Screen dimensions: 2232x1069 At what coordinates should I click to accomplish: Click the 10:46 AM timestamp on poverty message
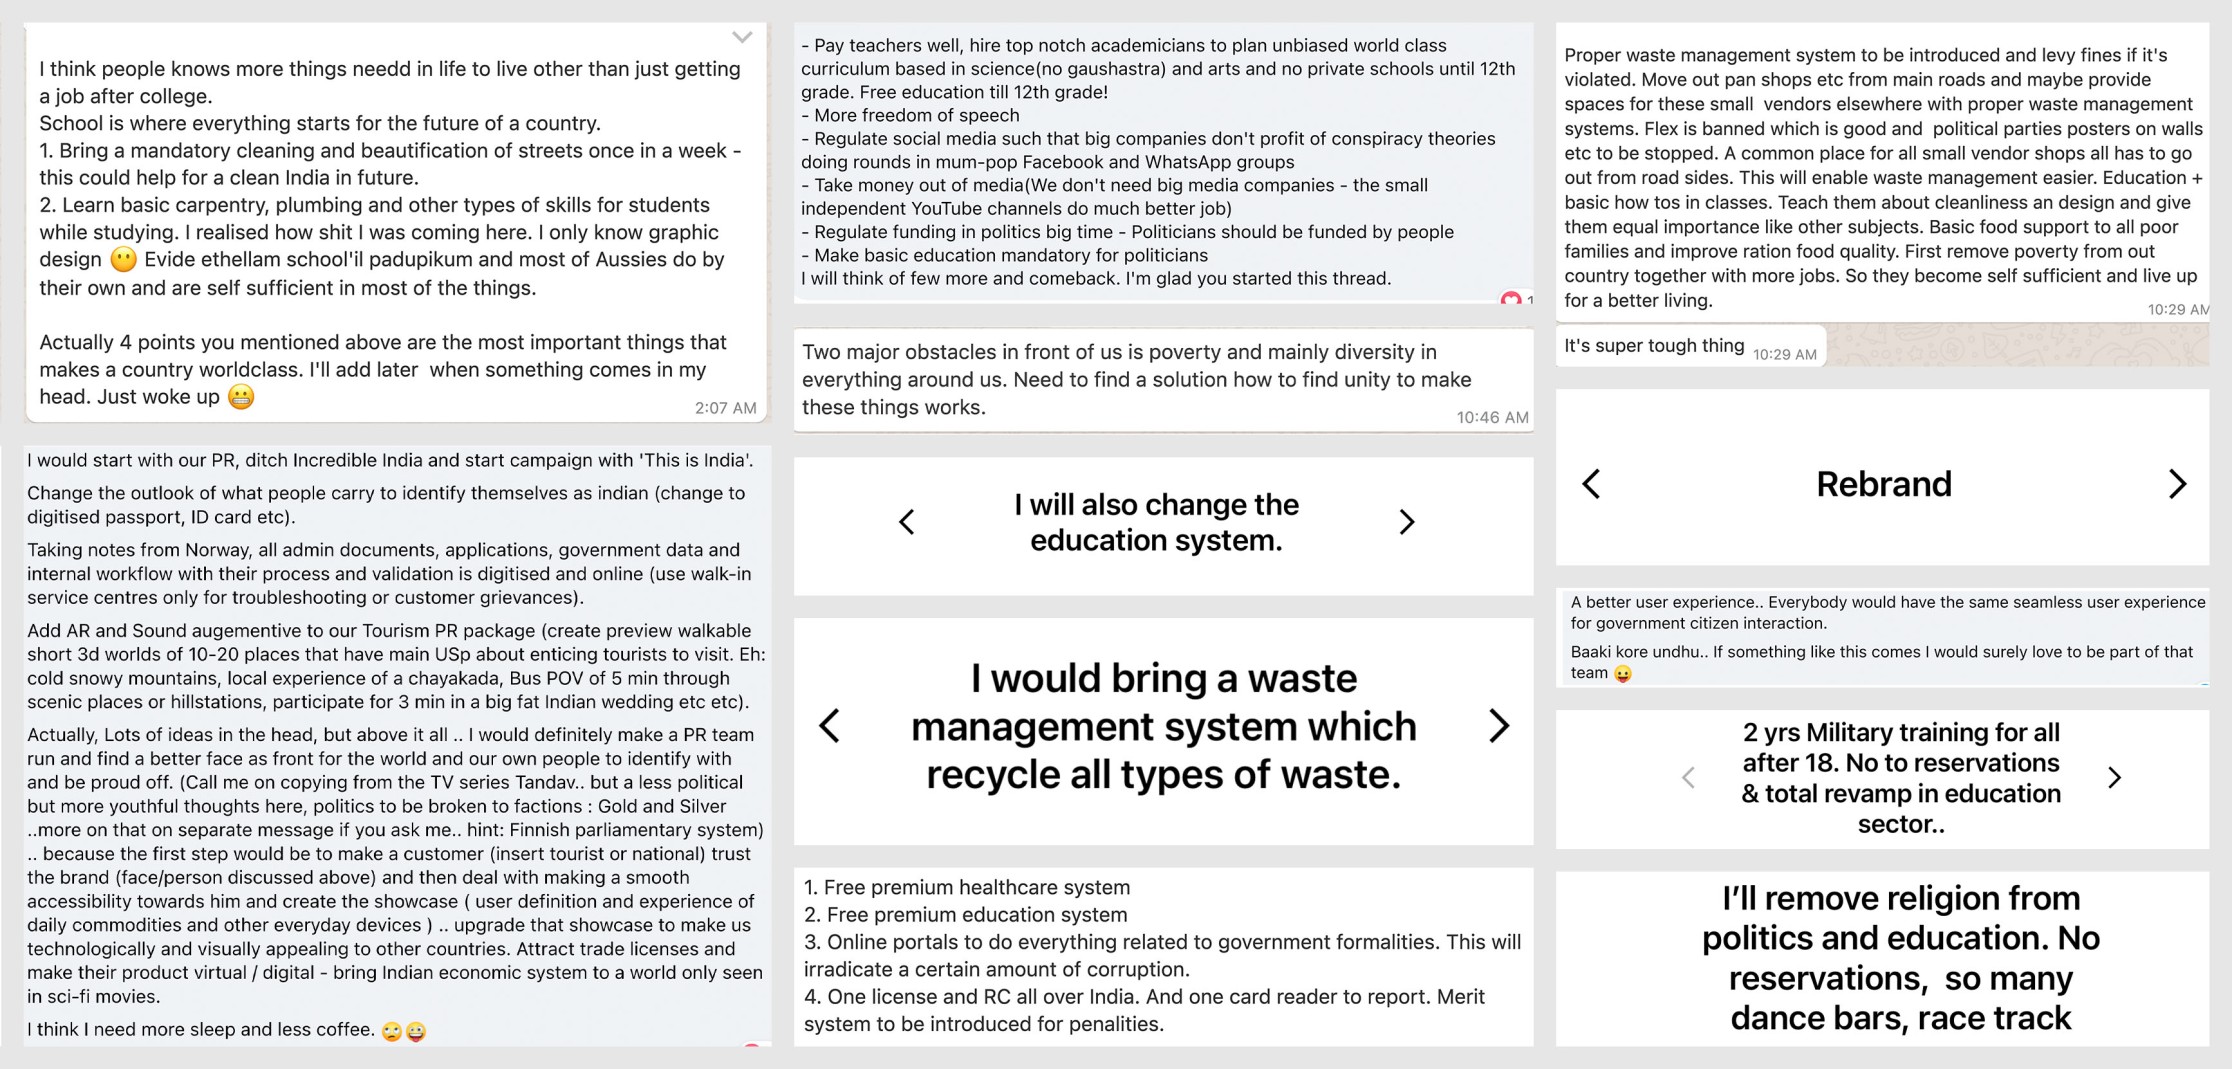click(x=1492, y=418)
